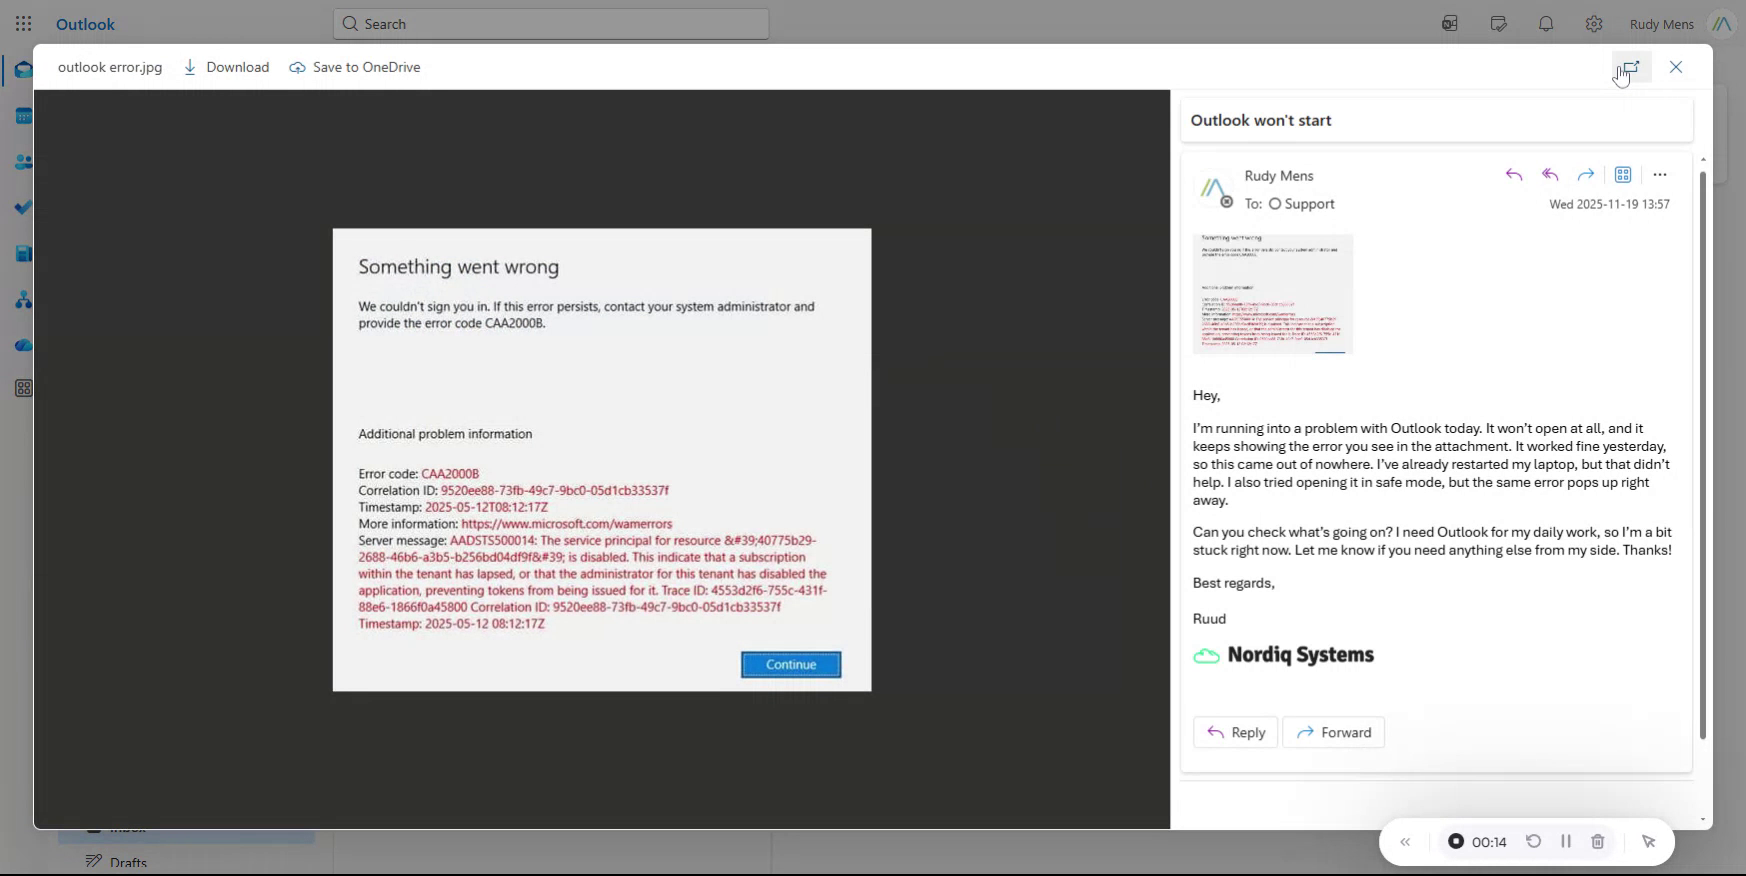This screenshot has height=876, width=1746.
Task: Open the organization chart icon in sidebar
Action: point(23,300)
